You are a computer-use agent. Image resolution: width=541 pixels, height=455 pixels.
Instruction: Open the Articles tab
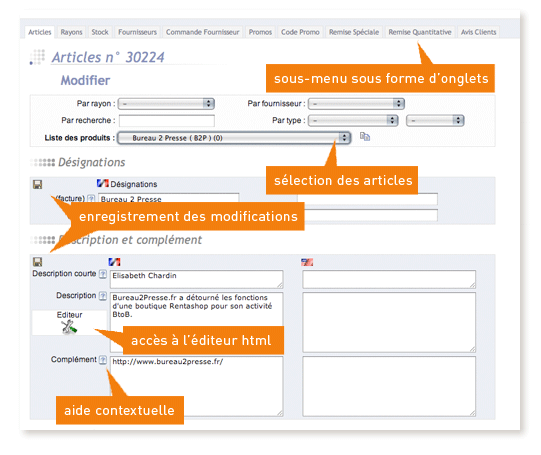40,32
